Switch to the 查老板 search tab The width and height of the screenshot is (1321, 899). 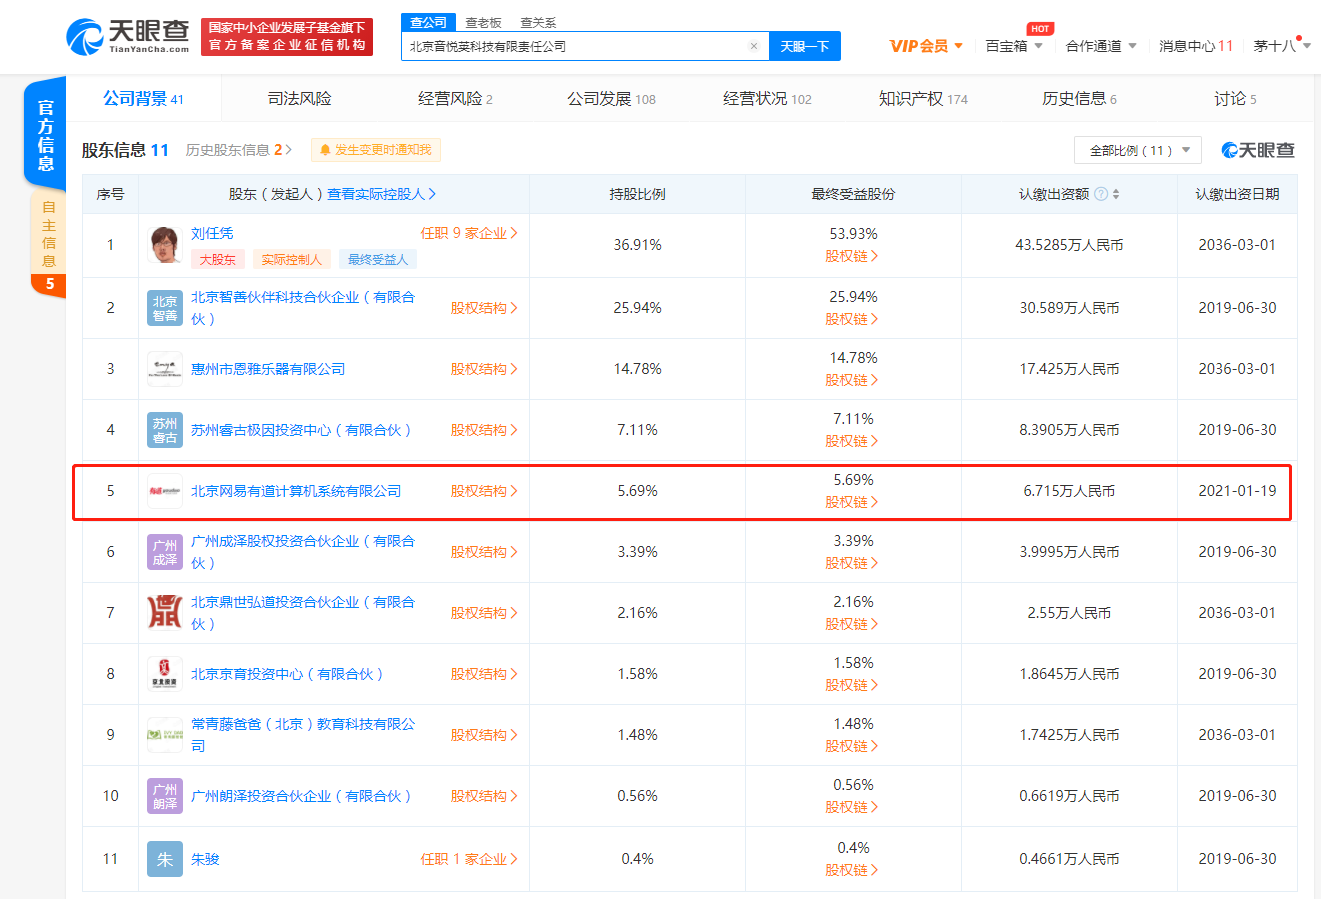[483, 22]
